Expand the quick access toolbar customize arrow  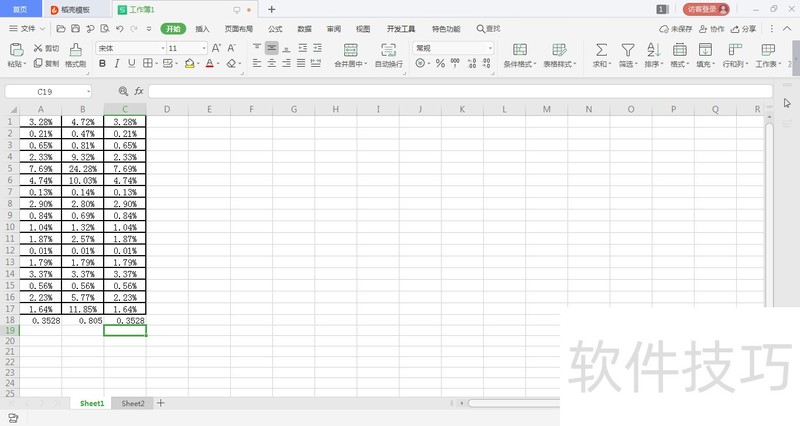click(149, 29)
